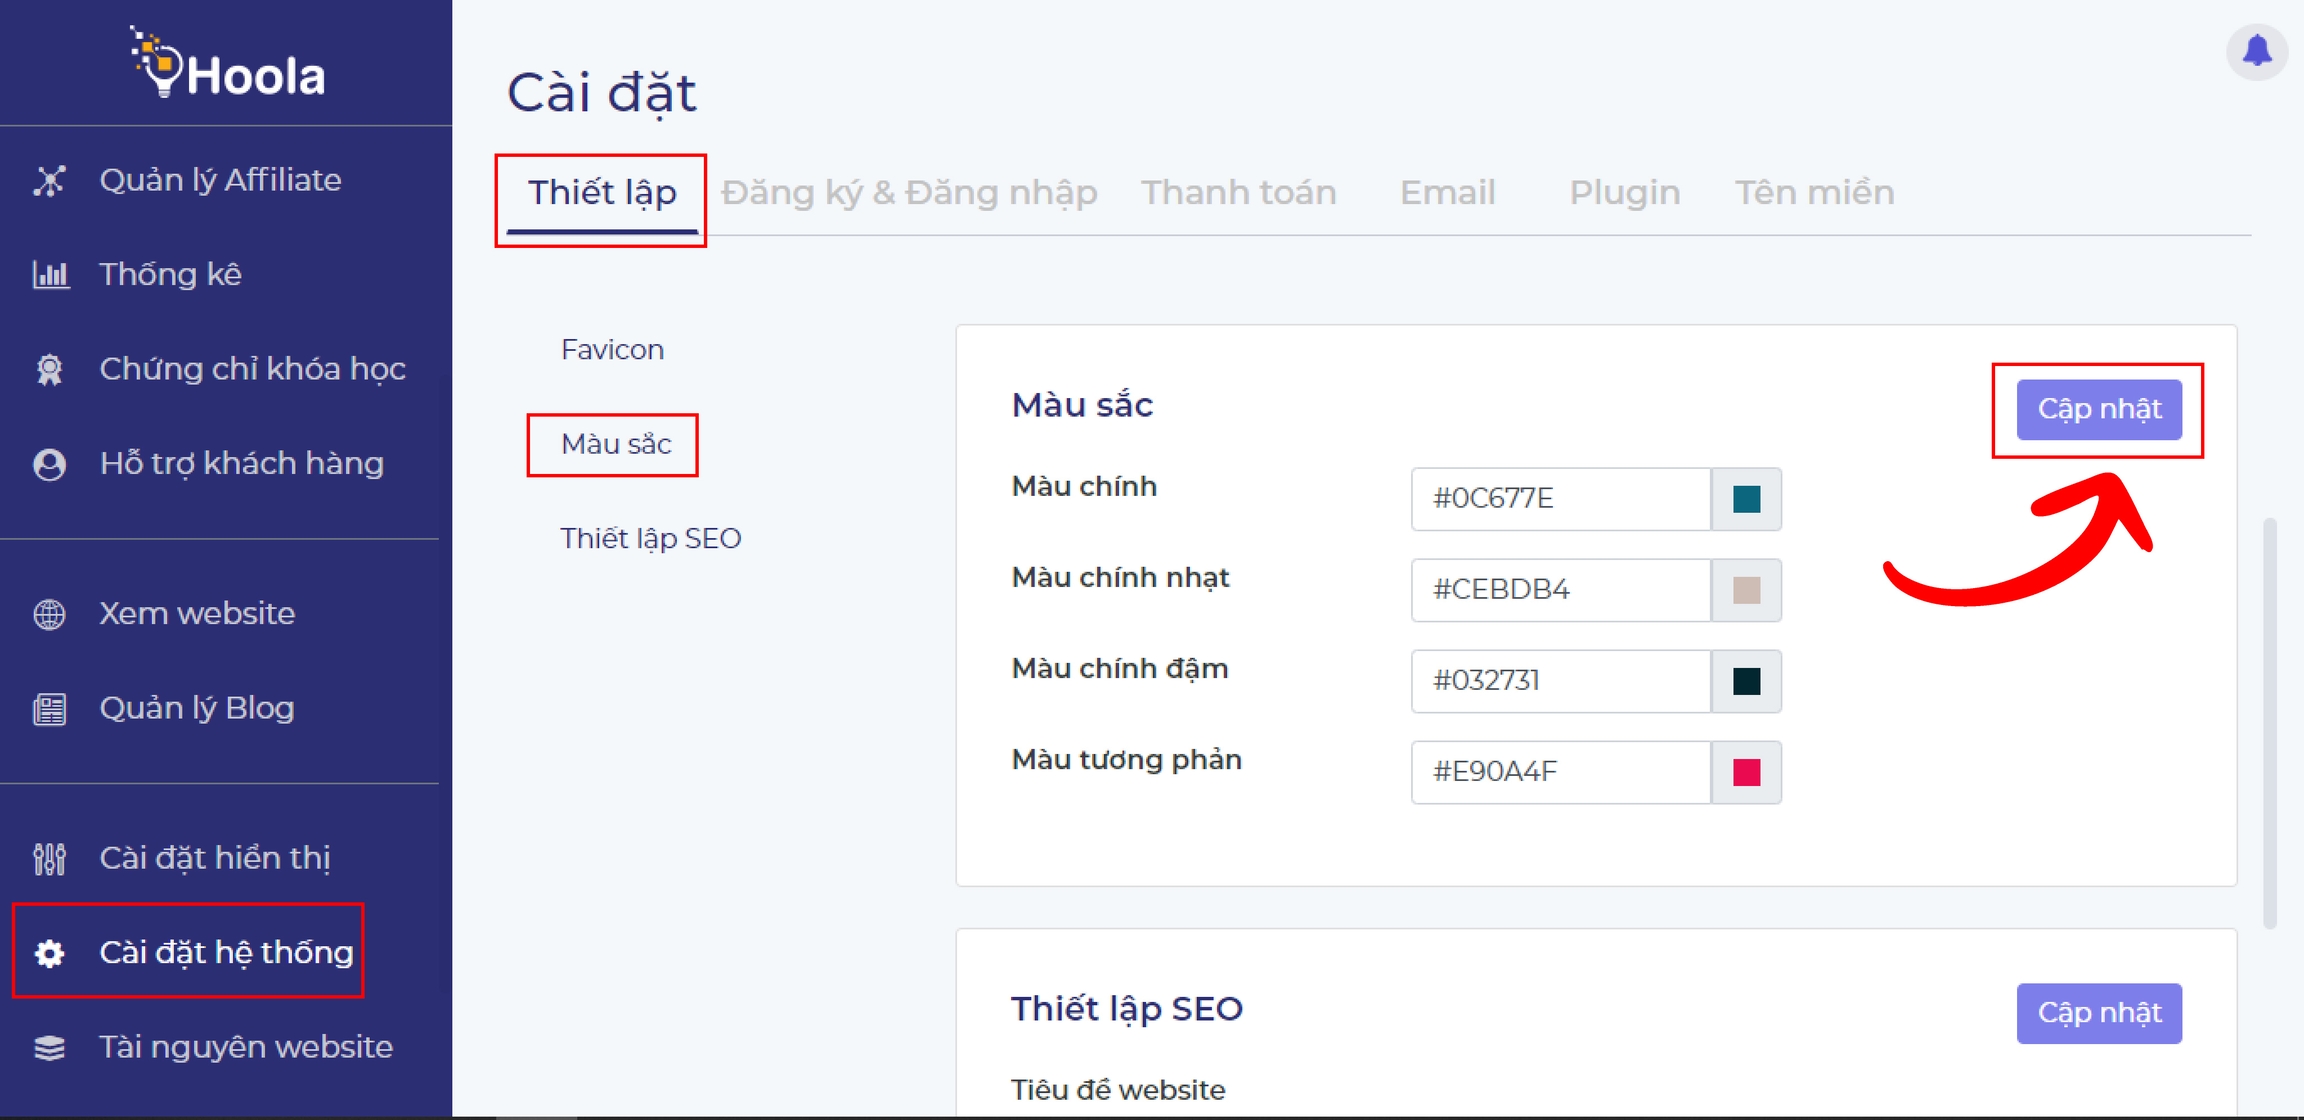2304x1120 pixels.
Task: Click the Thống kê bar chart icon
Action: 50,274
